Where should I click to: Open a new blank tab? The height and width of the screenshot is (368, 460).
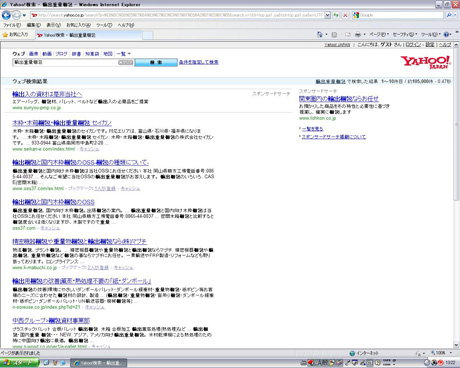pyautogui.click(x=148, y=35)
